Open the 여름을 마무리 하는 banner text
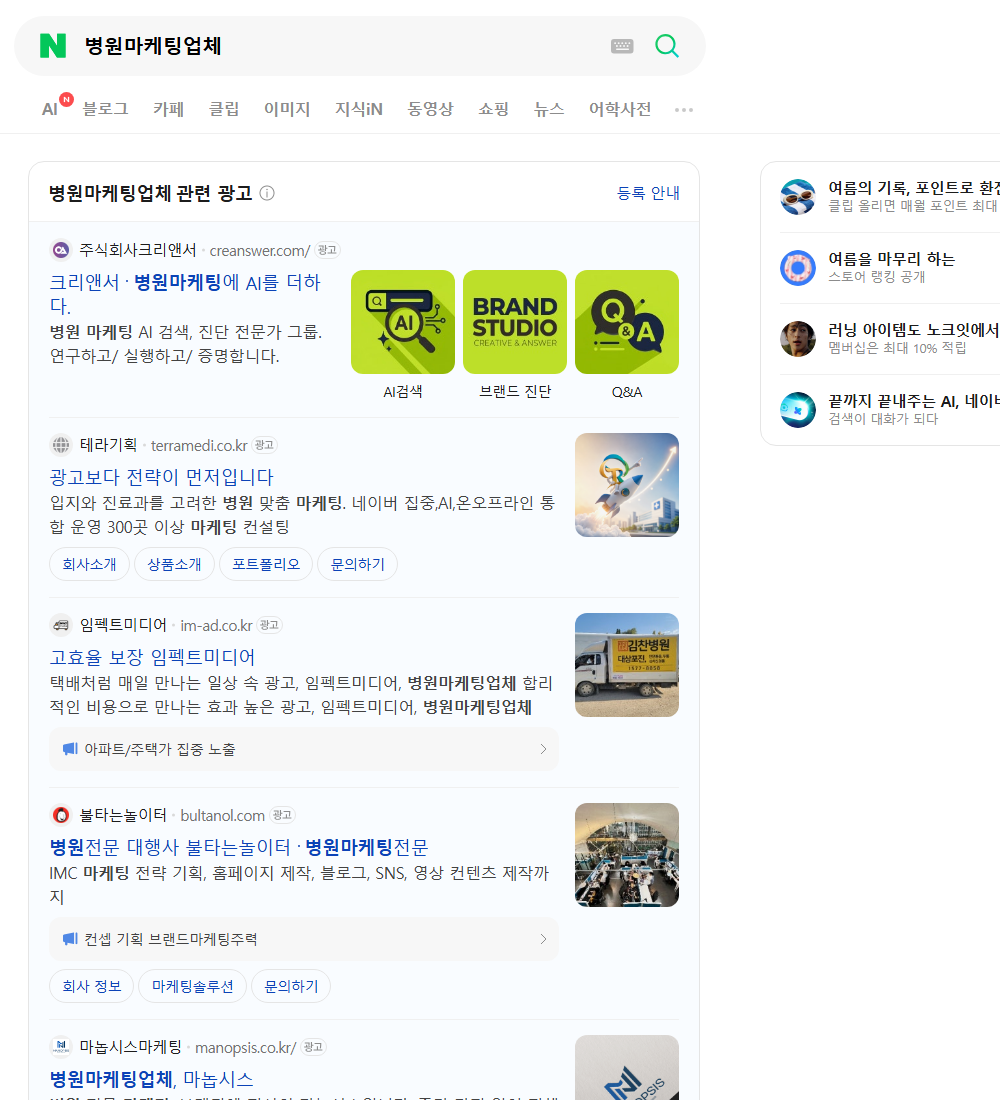 pos(891,259)
